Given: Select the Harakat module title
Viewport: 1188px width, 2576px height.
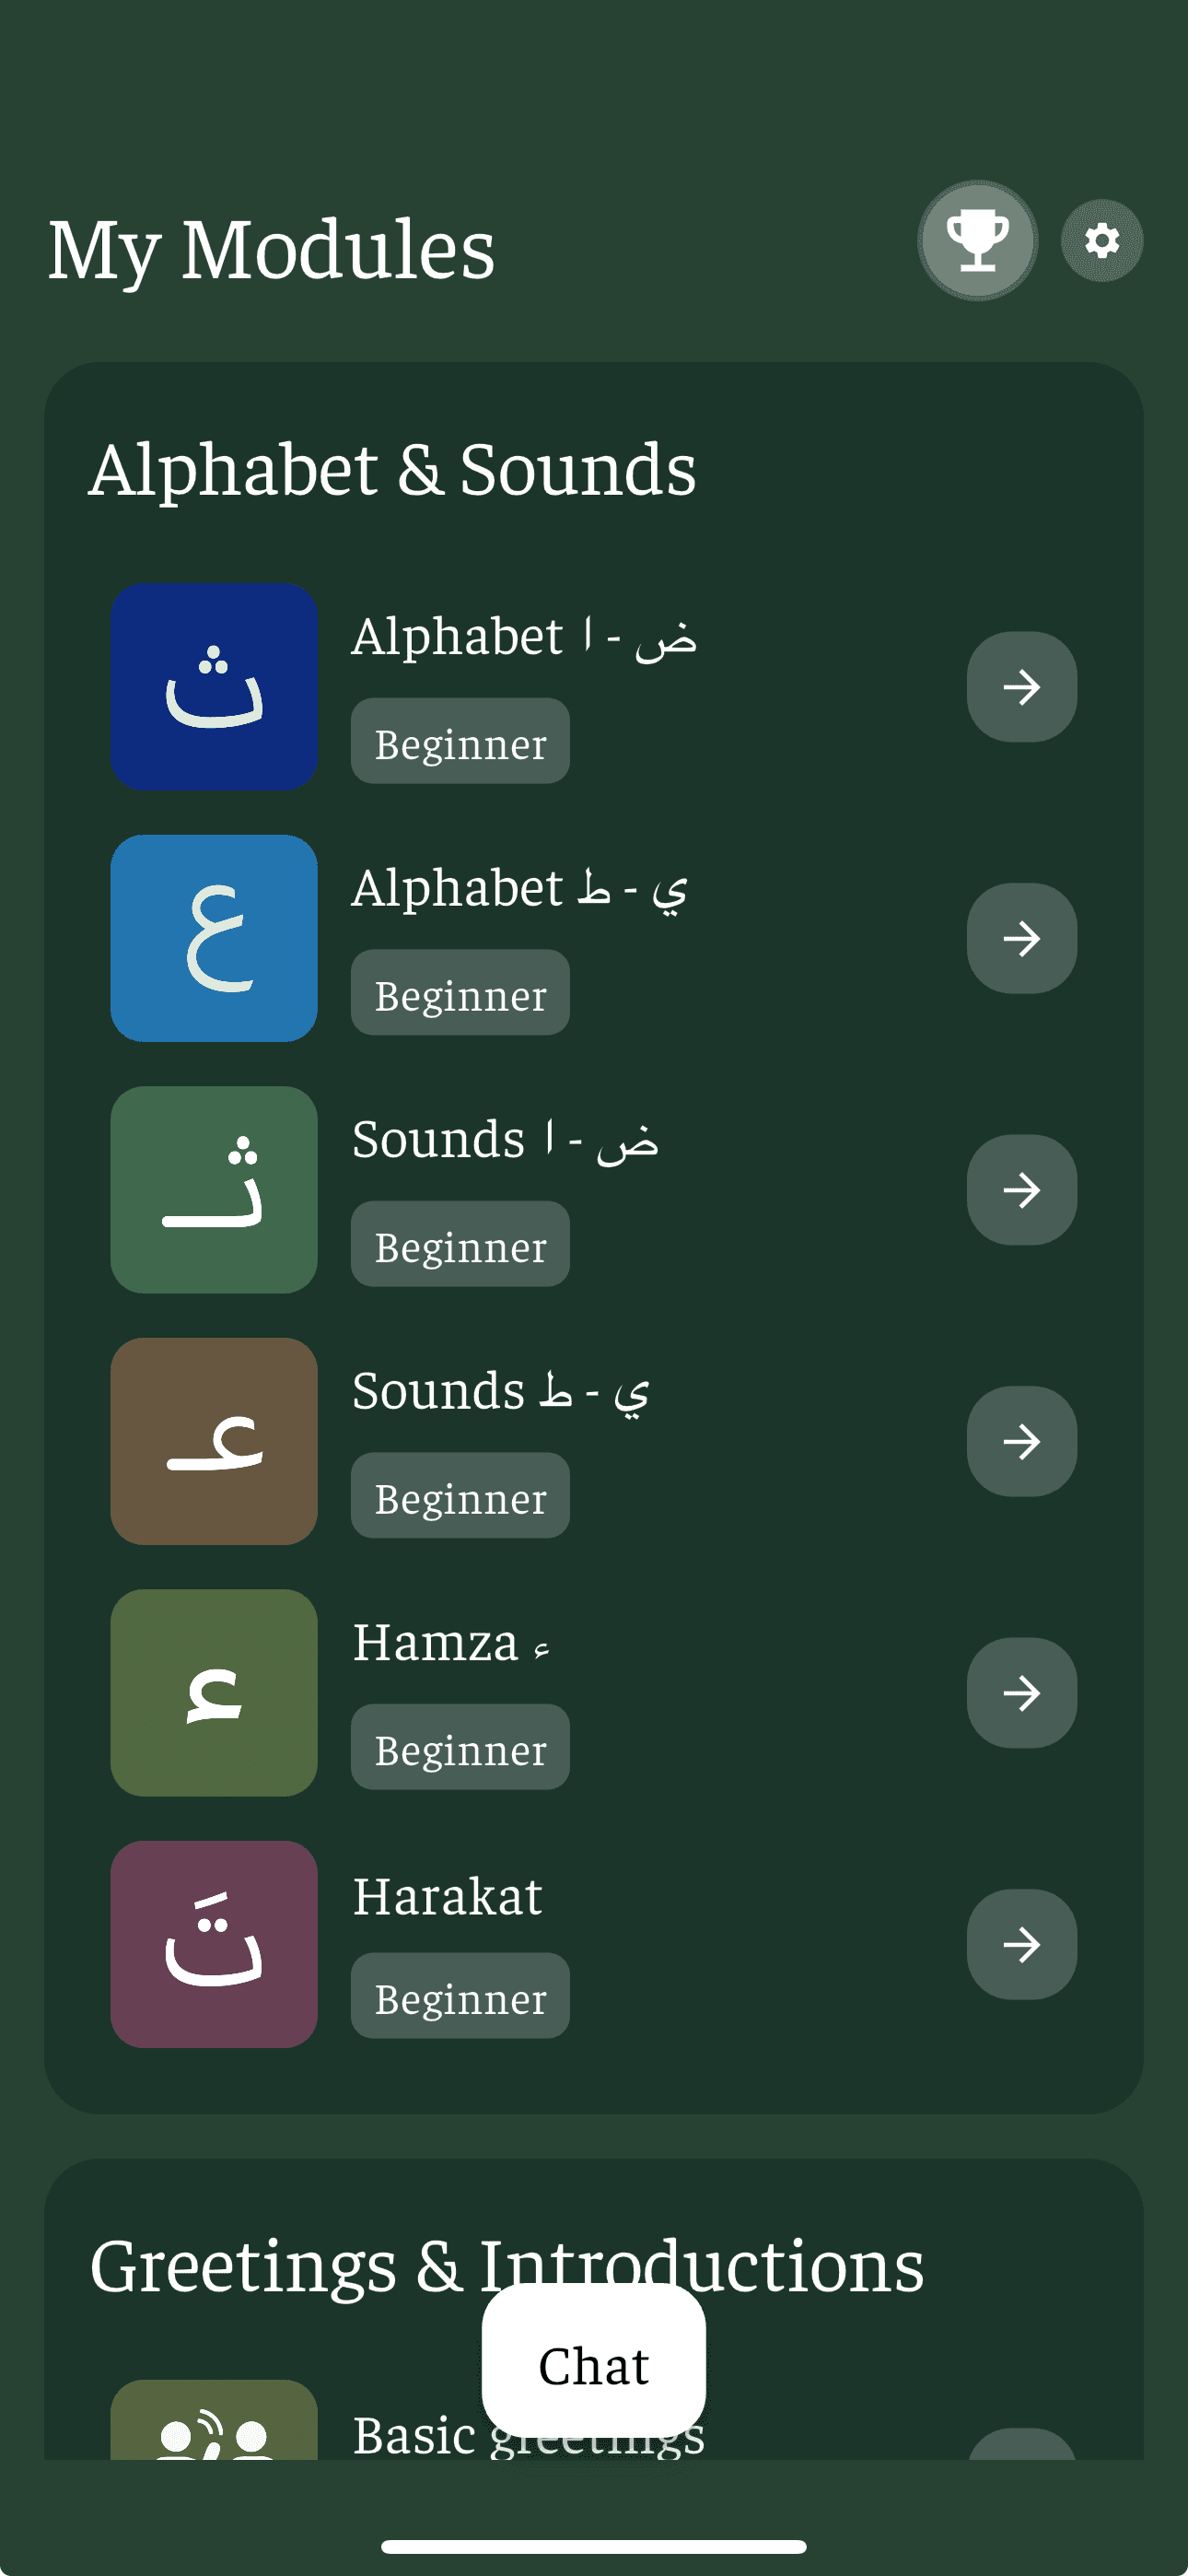Looking at the screenshot, I should (447, 1896).
